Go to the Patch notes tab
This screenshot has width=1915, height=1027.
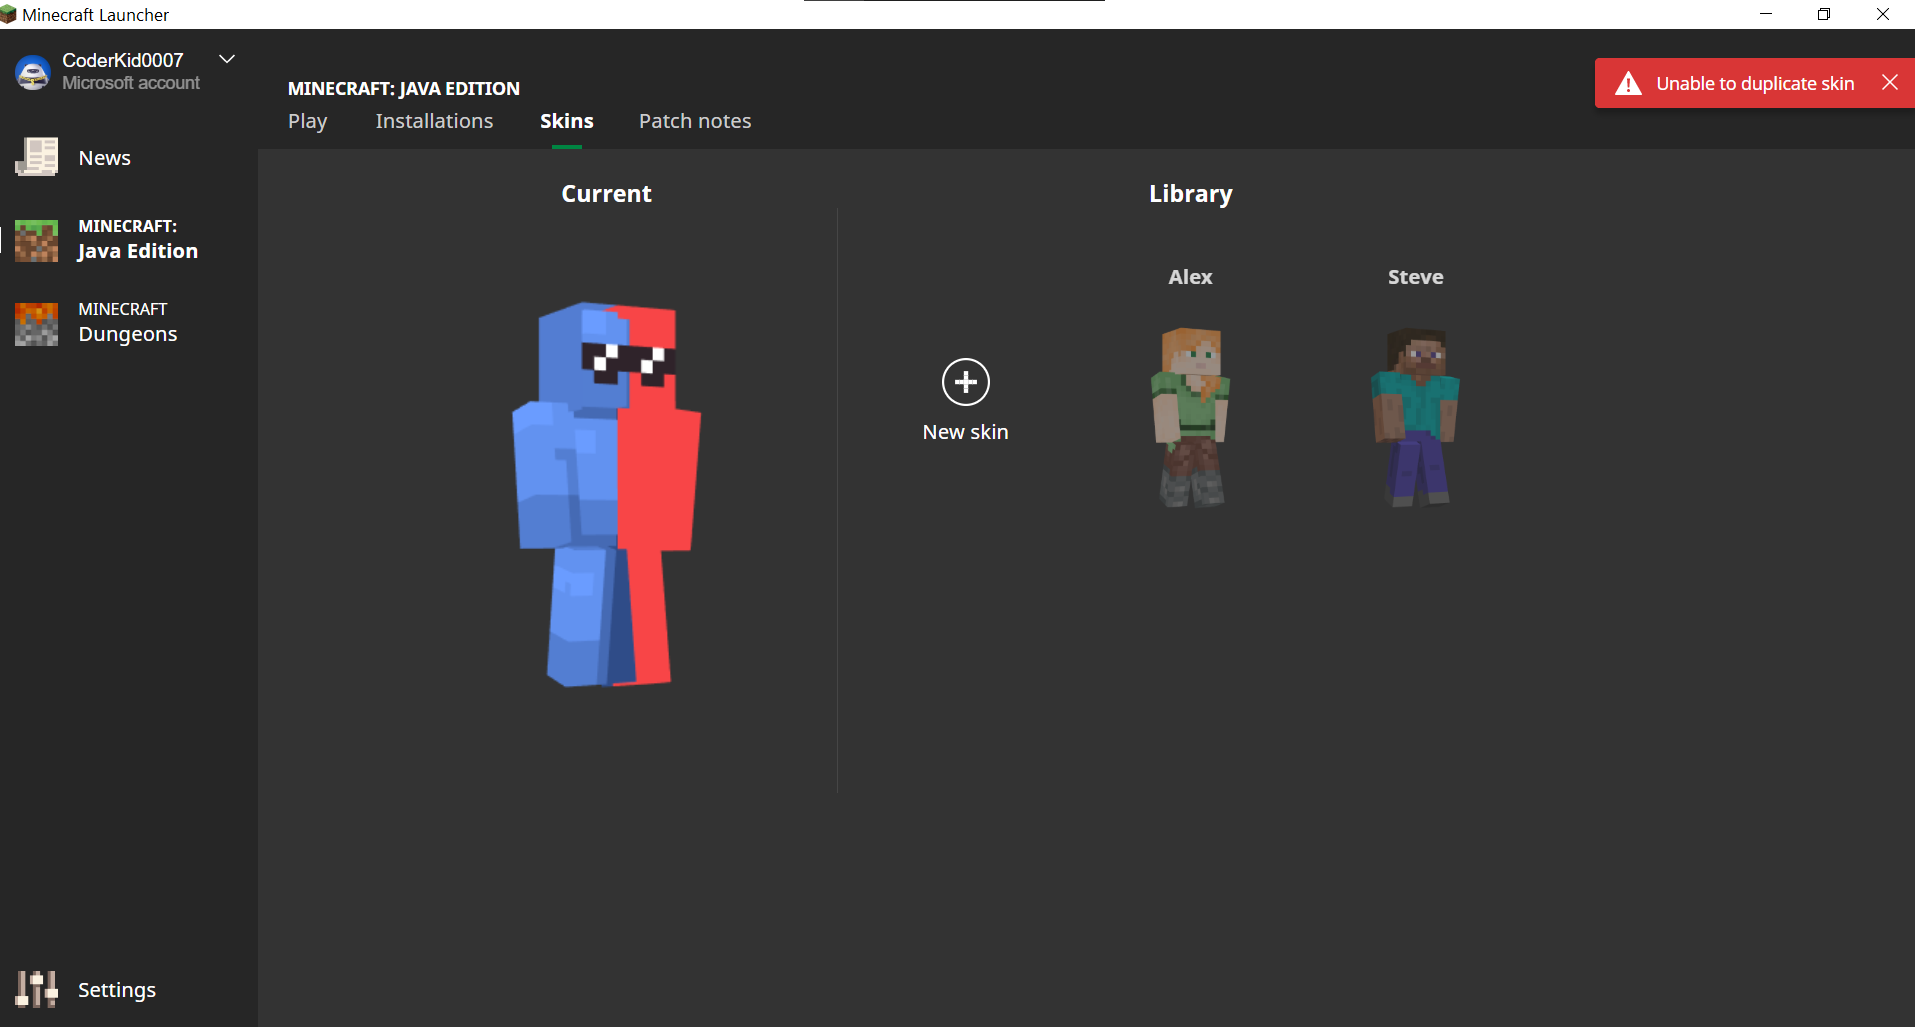(695, 121)
